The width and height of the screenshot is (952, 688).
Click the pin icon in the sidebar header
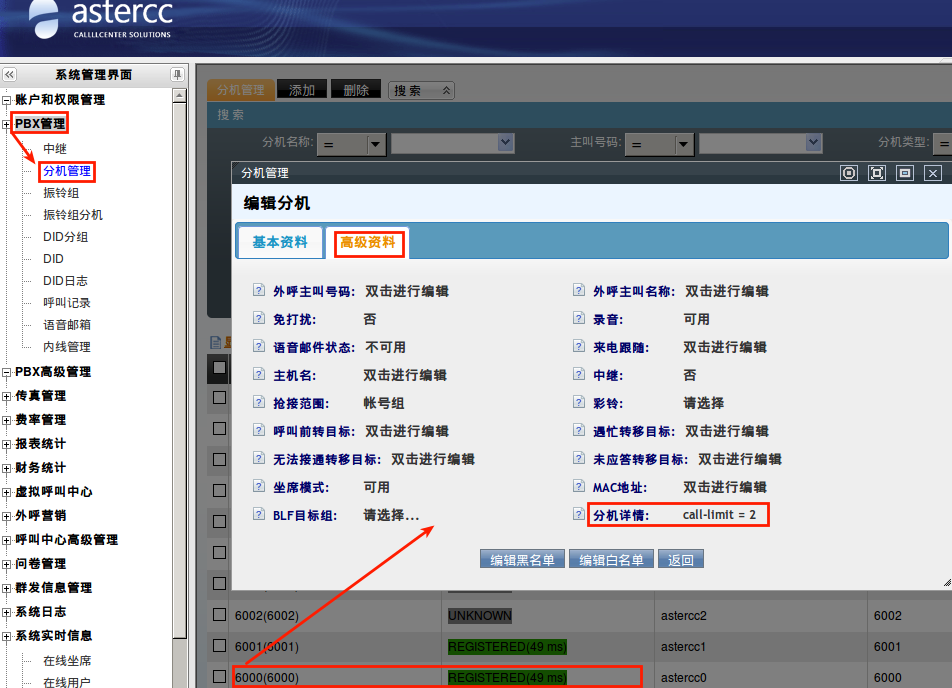[x=177, y=75]
